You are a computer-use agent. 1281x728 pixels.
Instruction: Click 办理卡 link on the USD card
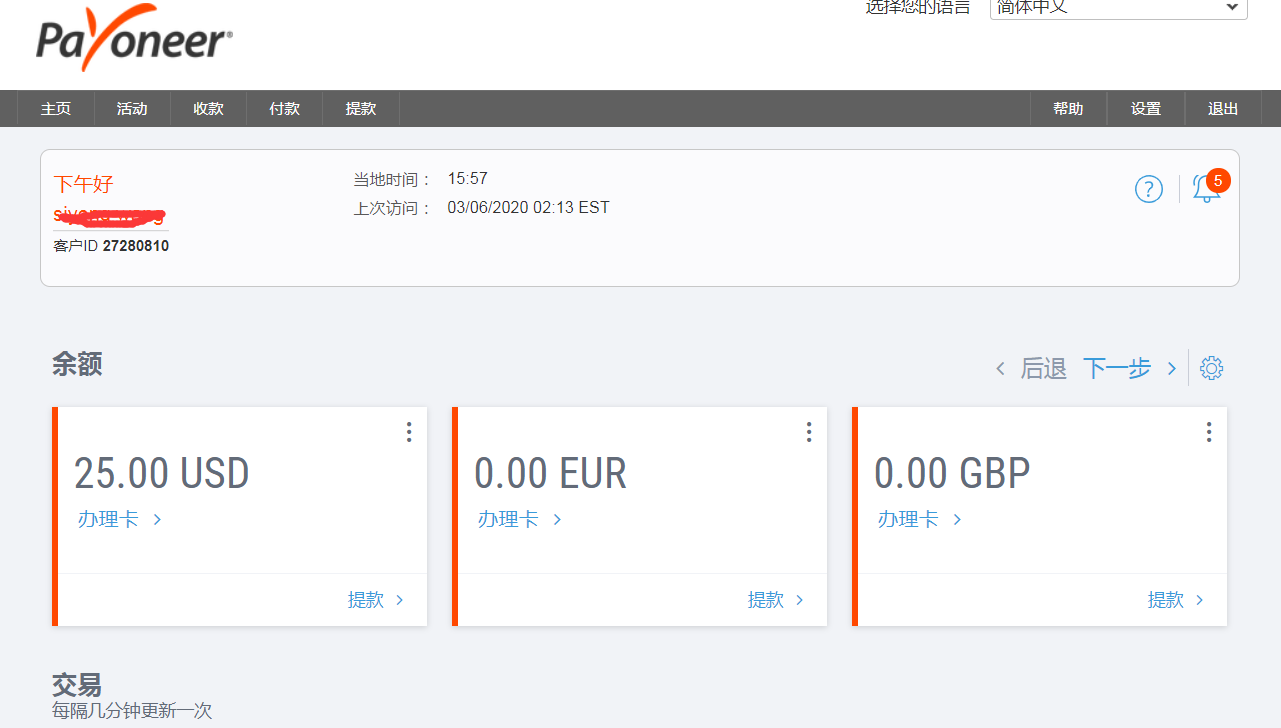pos(119,519)
